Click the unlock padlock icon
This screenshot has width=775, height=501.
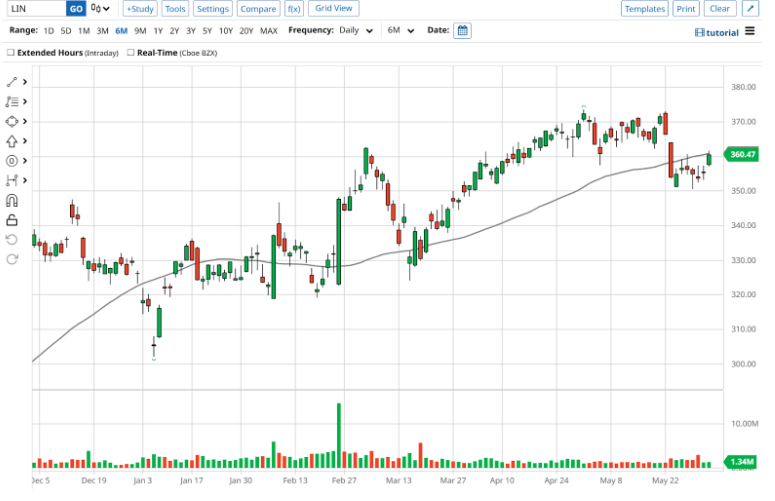pos(12,220)
